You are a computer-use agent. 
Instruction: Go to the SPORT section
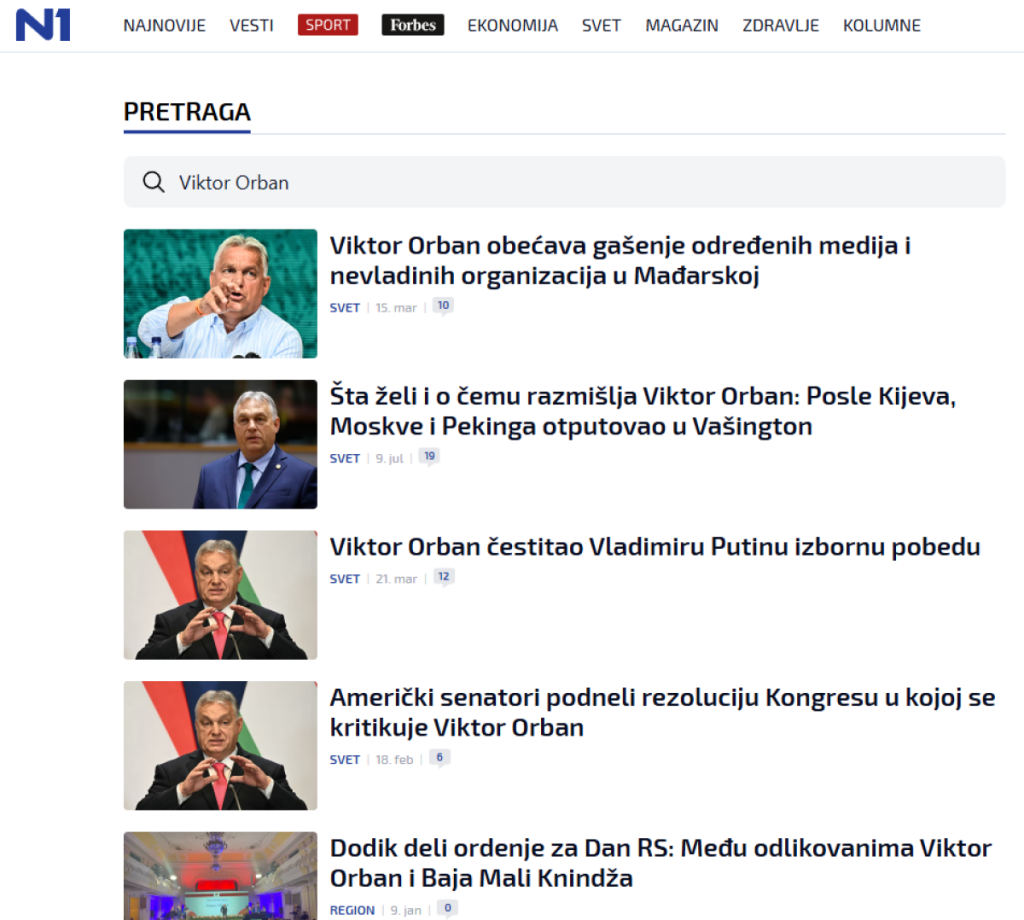pyautogui.click(x=328, y=25)
